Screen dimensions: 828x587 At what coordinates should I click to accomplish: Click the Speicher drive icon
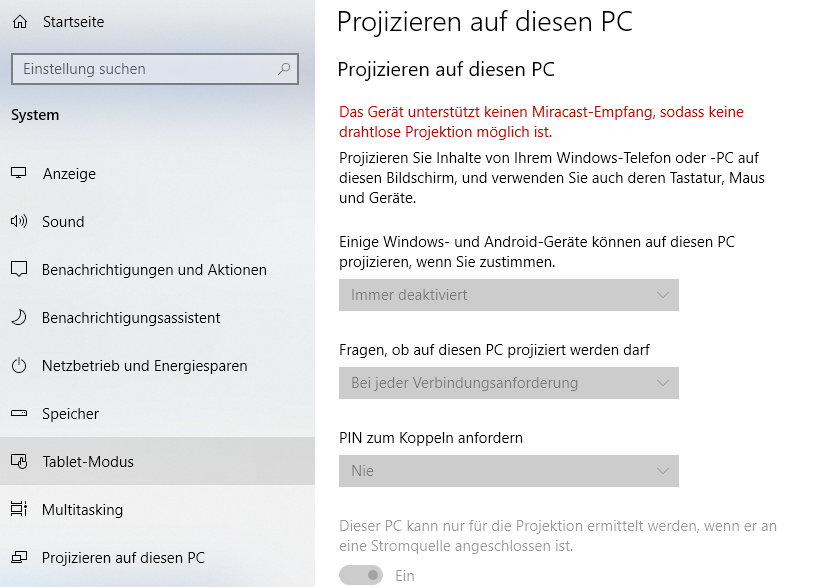(x=18, y=413)
